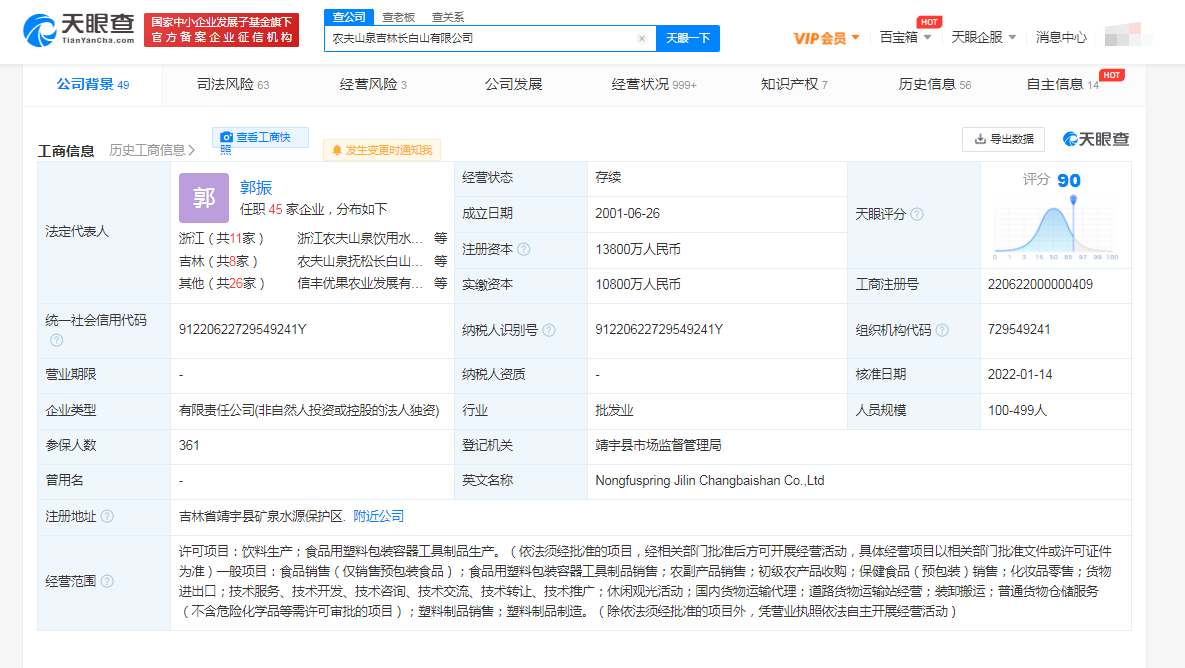Click the 实缴资本 value 10800万人民币
The width and height of the screenshot is (1185, 668).
pos(638,285)
